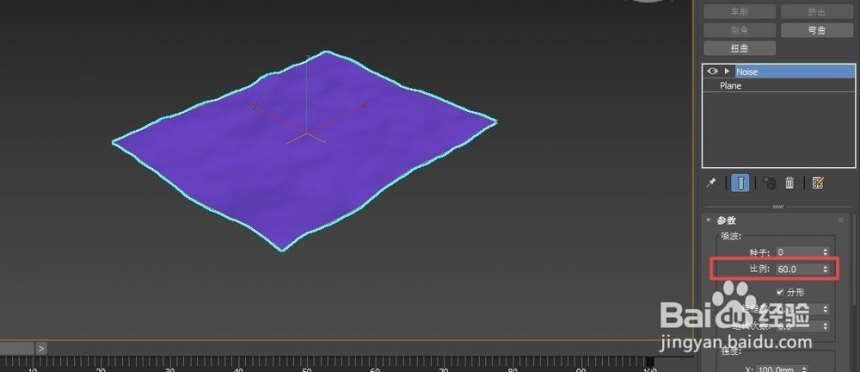860x372 pixels.
Task: Toggle the Noise modifier eye icon
Action: pos(712,71)
